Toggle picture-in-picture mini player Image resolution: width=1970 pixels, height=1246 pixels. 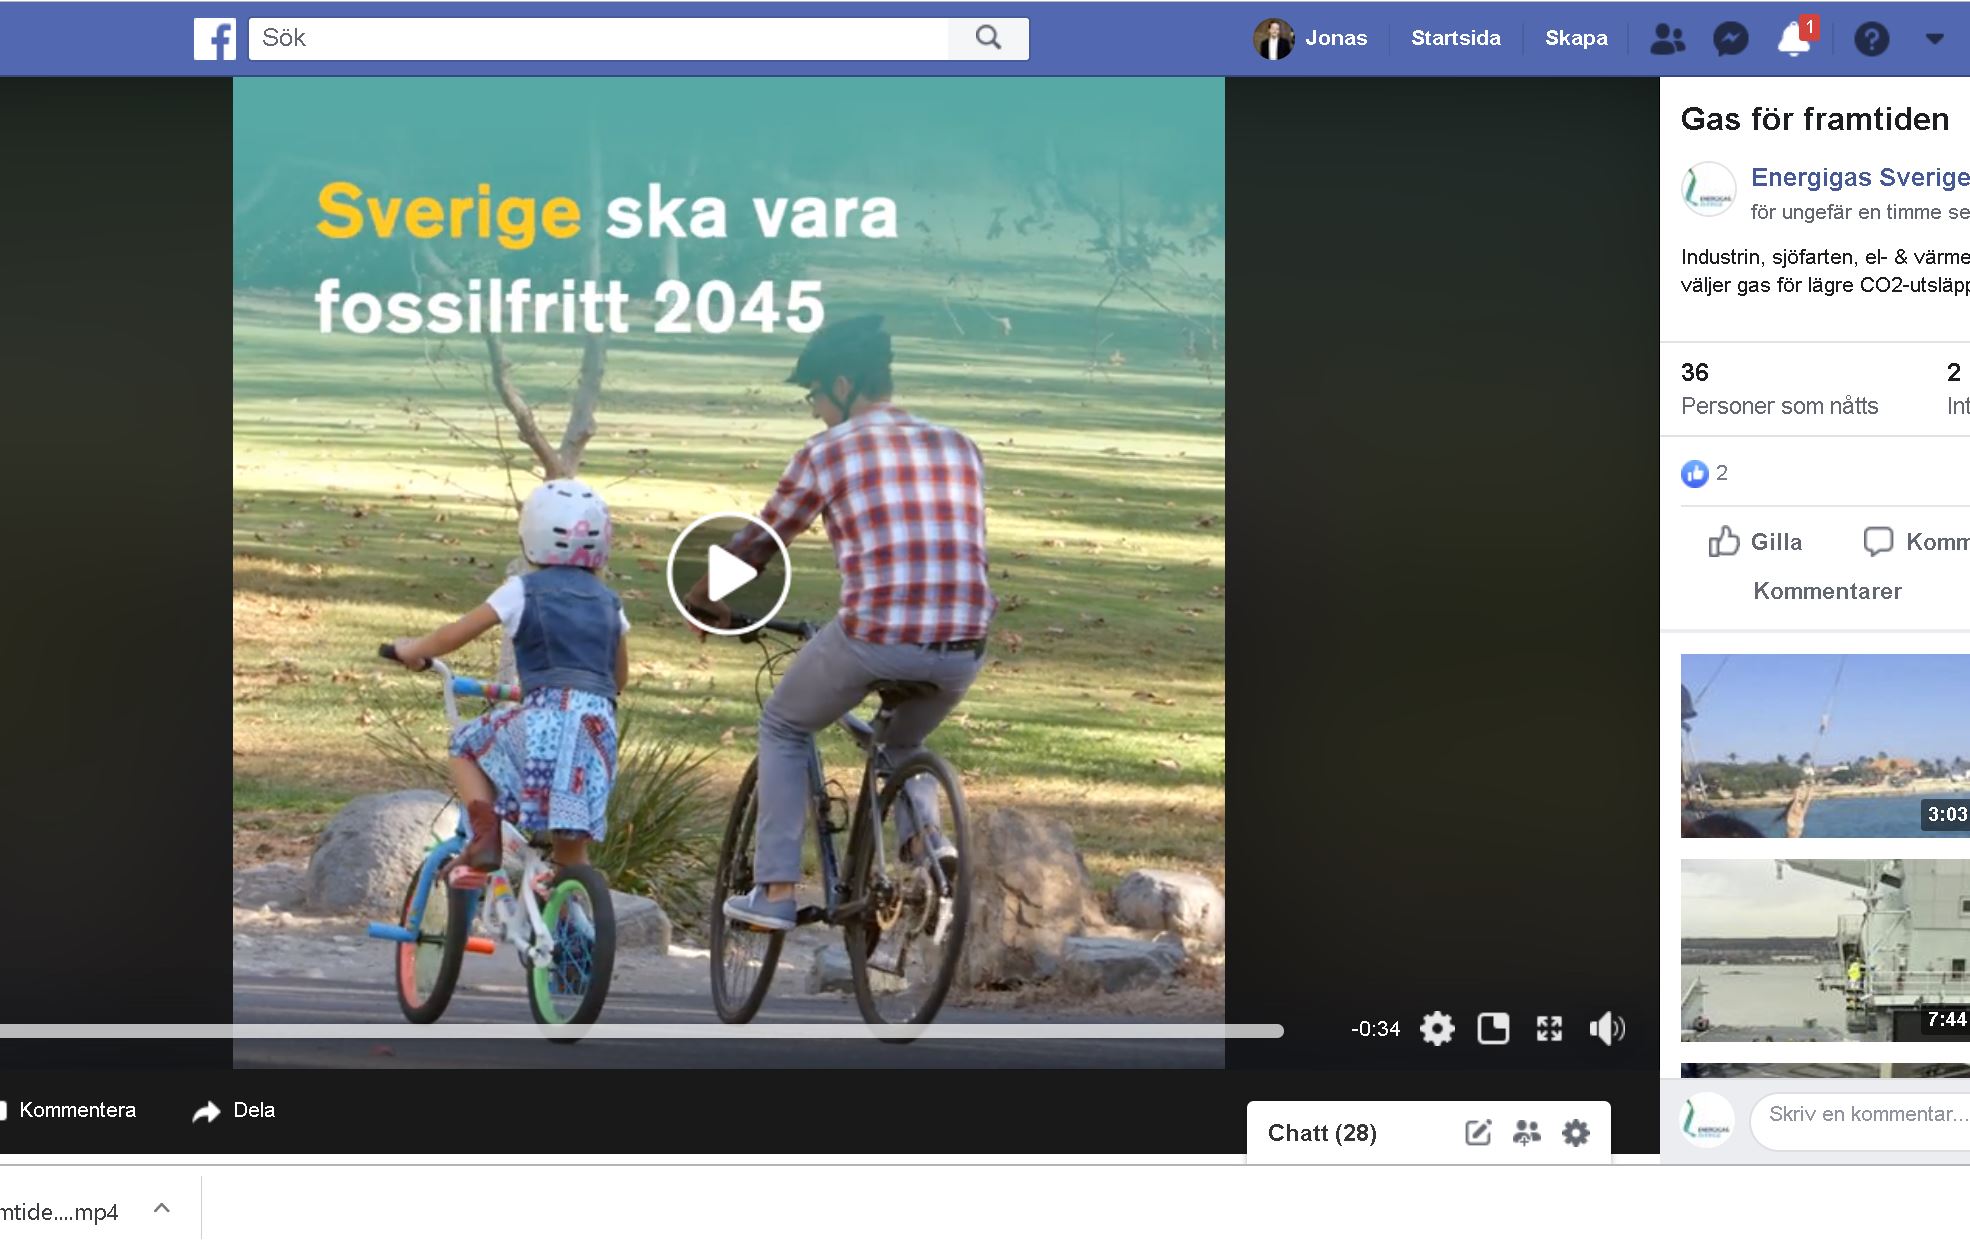tap(1493, 1028)
